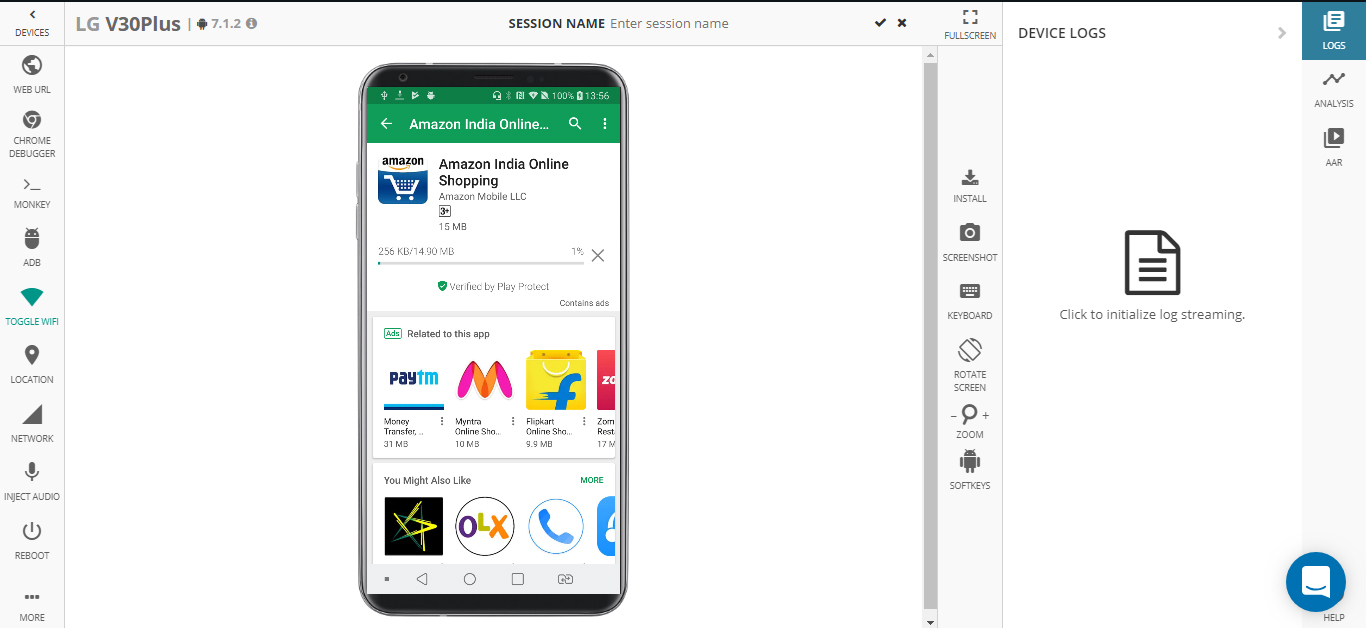Tap the Play Store search icon
The width and height of the screenshot is (1366, 628).
575,124
